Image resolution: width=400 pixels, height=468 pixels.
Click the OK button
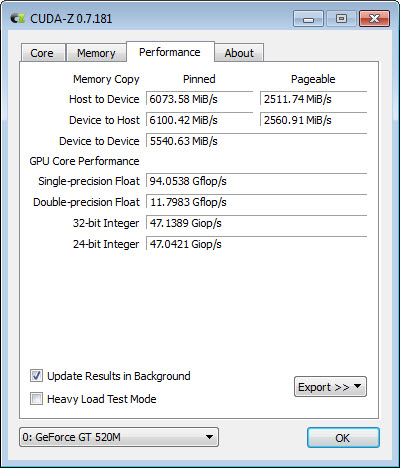coord(343,437)
